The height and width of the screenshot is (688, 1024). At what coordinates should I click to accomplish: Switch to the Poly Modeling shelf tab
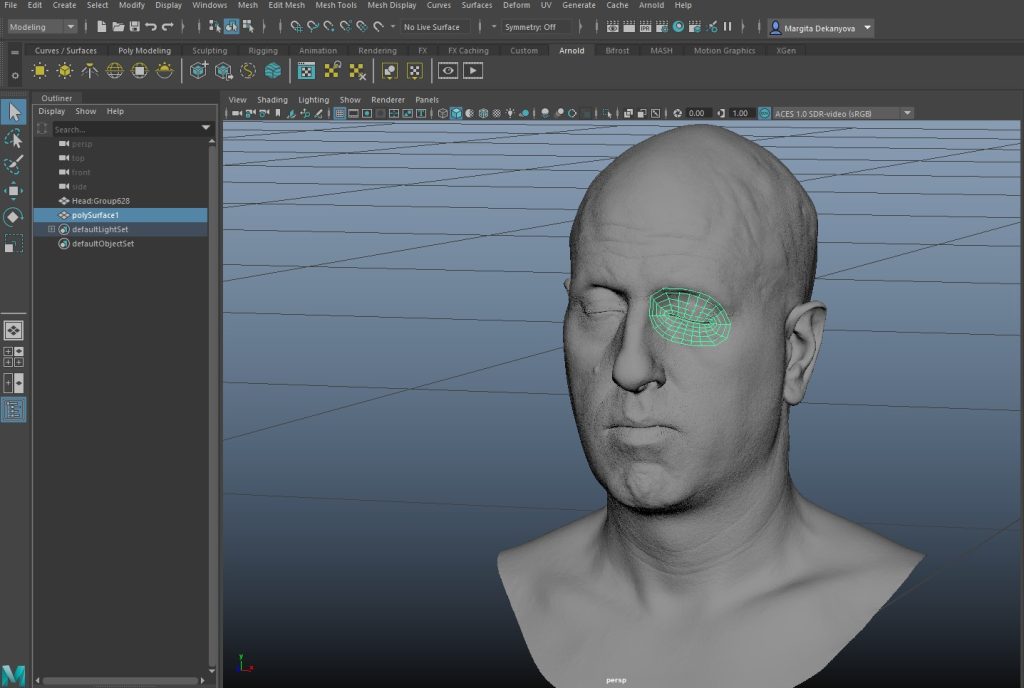[144, 50]
